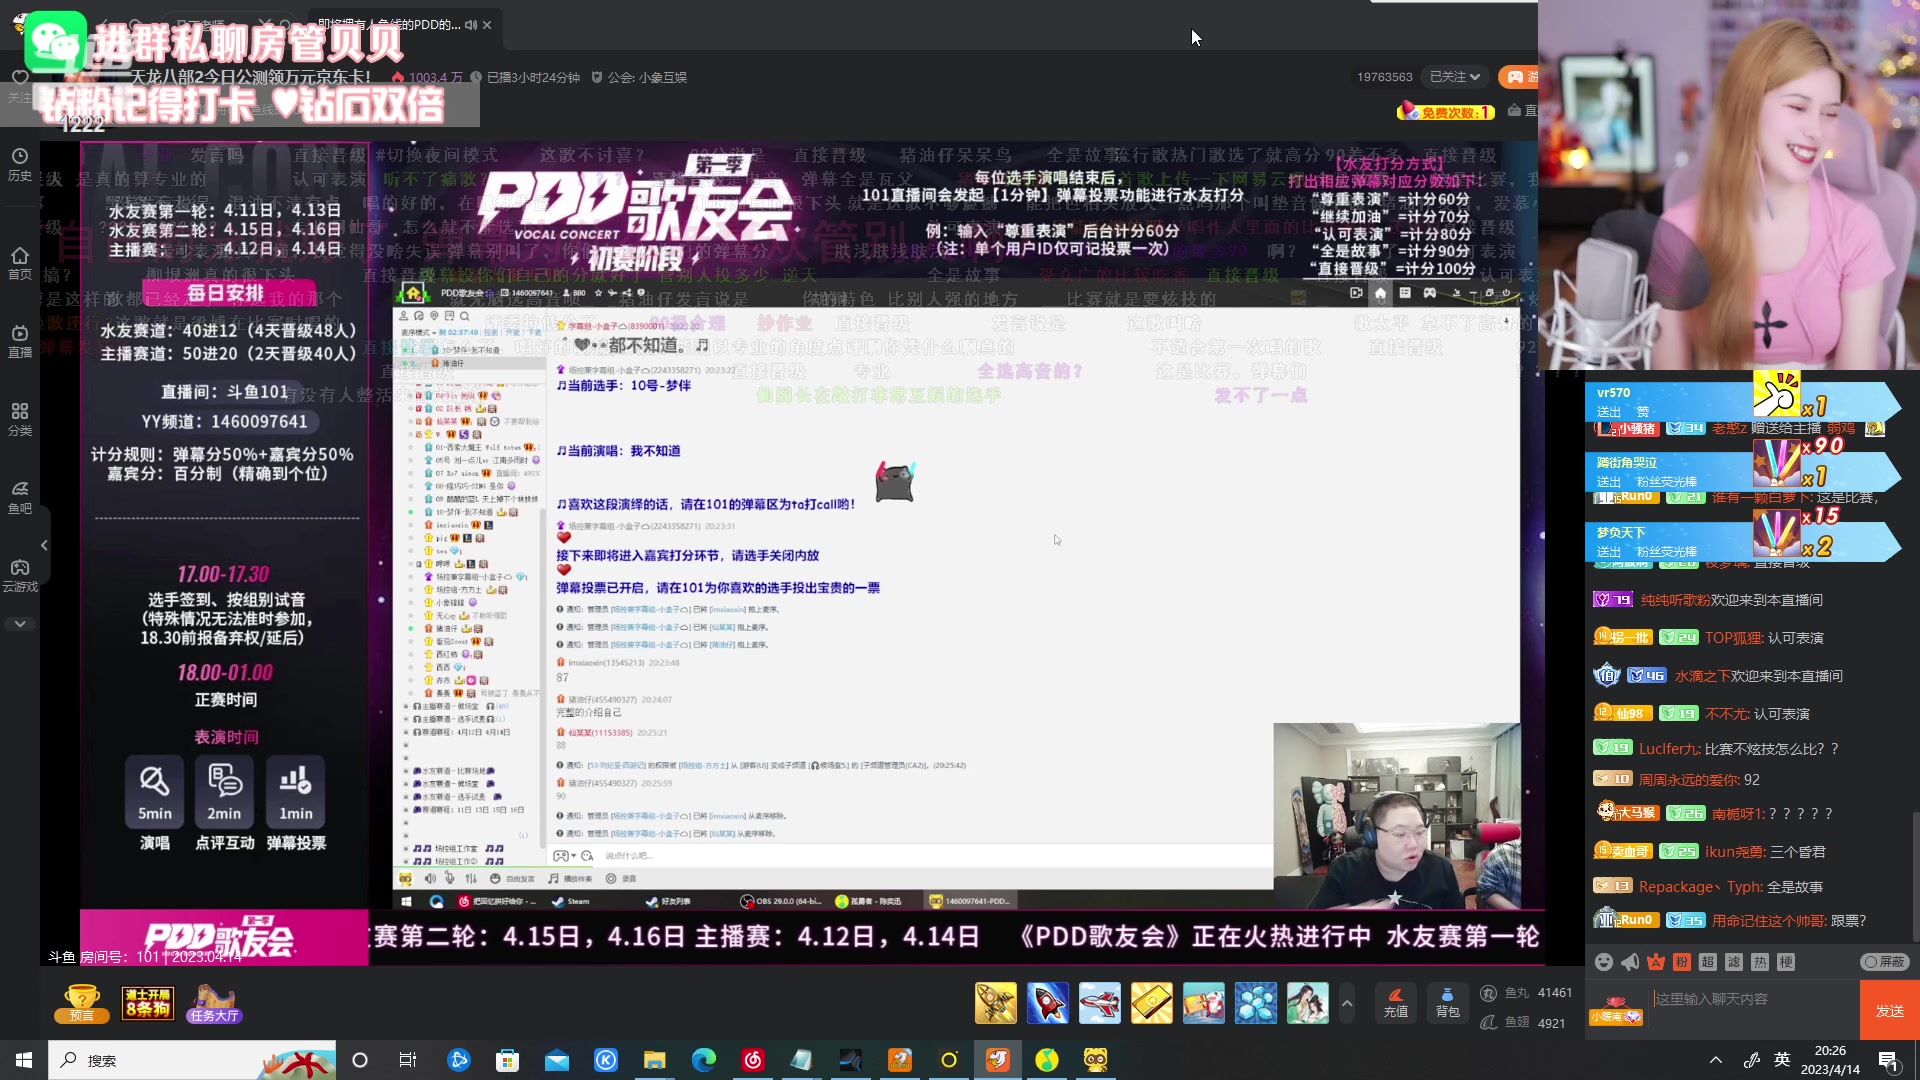Viewport: 1920px width, 1080px height.
Task: Send the red-blue rocket gift
Action: 1048,1003
